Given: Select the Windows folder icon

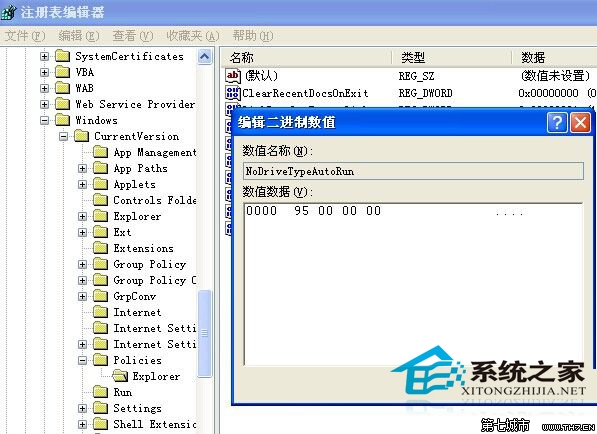Looking at the screenshot, I should click(x=62, y=120).
